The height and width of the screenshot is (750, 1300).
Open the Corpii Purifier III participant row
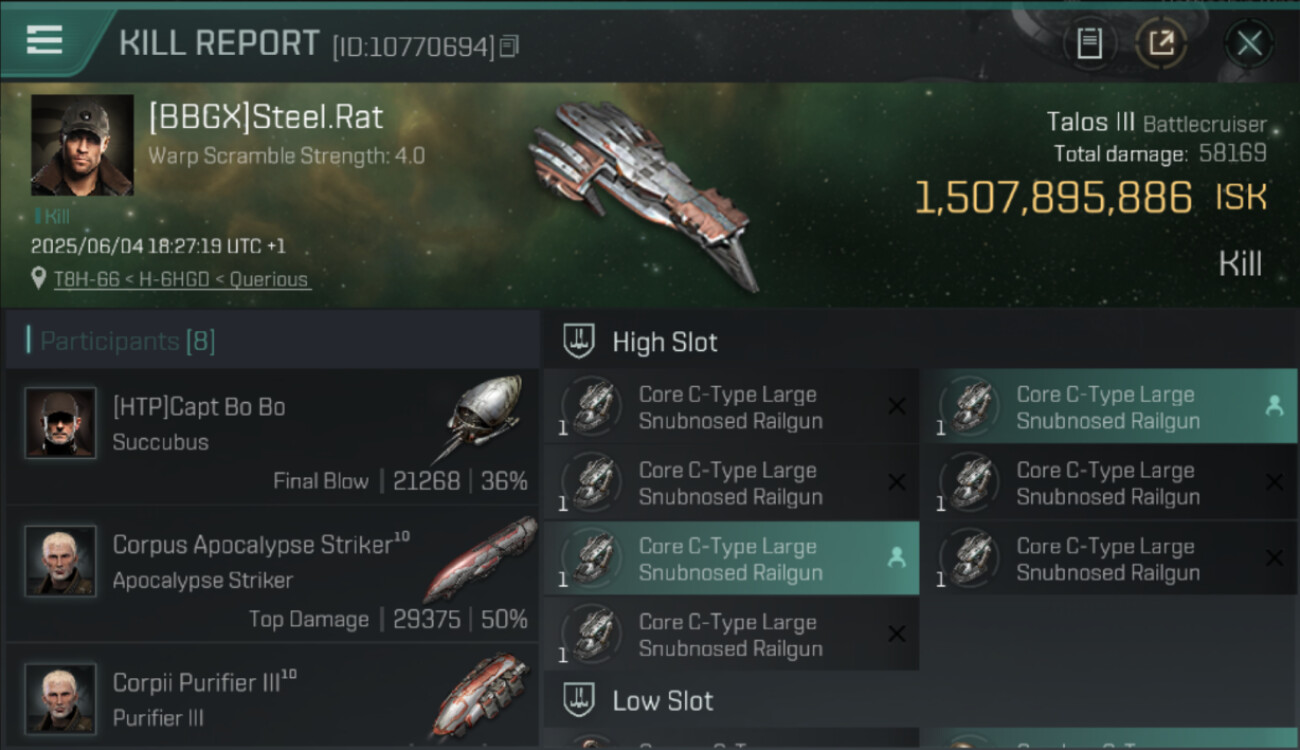(270, 698)
